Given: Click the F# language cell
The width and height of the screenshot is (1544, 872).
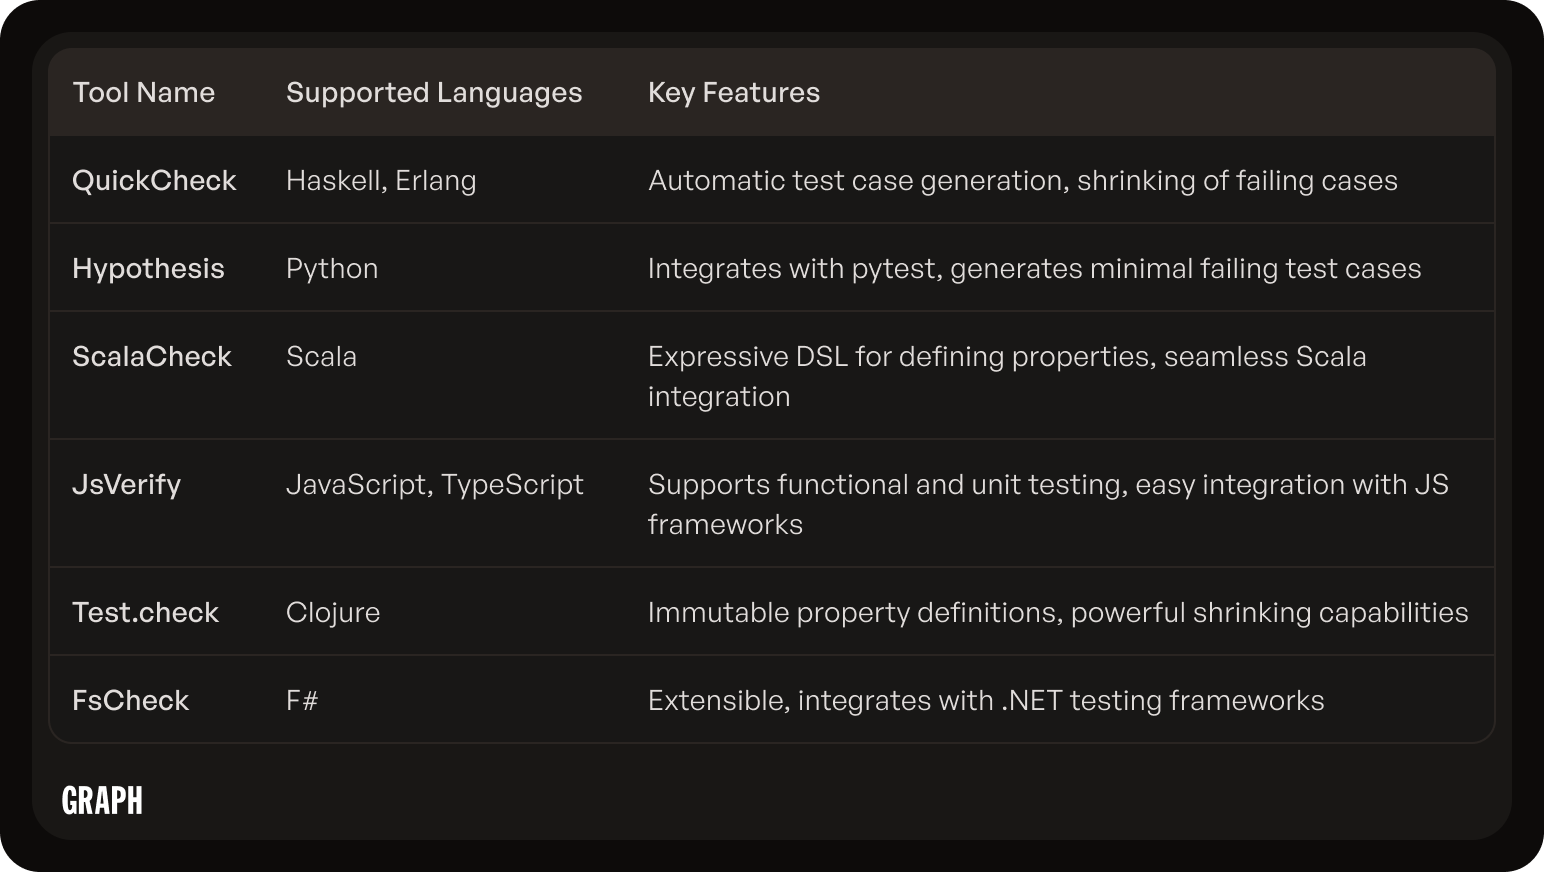Looking at the screenshot, I should (x=302, y=701).
